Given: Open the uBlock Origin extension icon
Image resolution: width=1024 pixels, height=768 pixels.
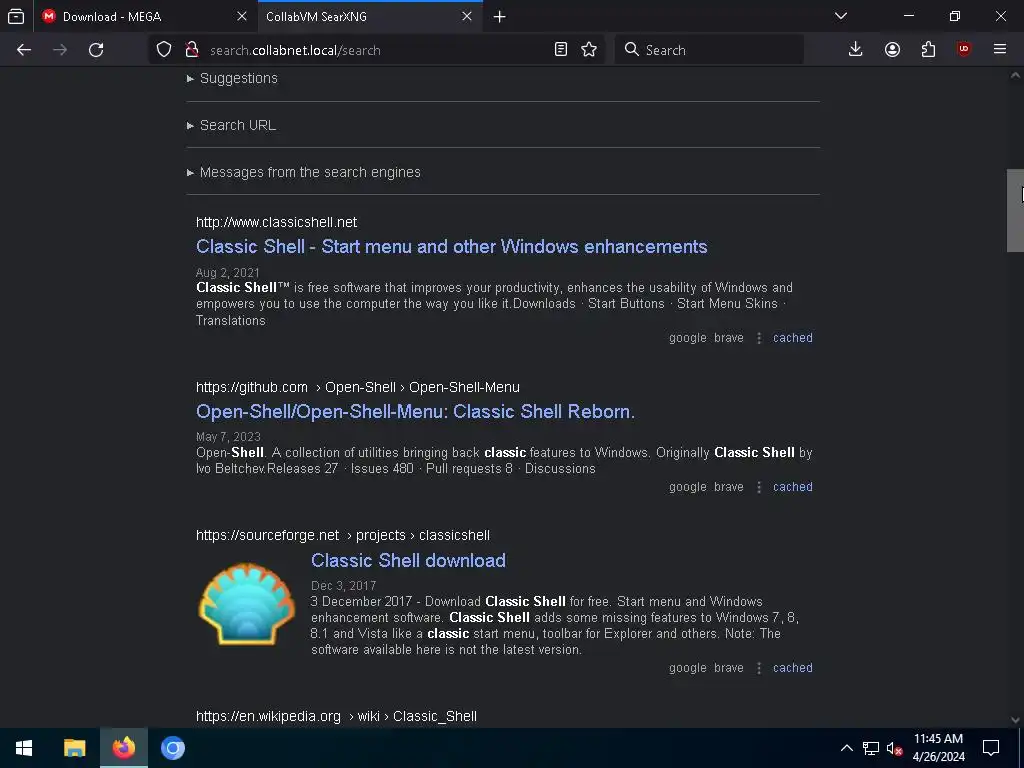Looking at the screenshot, I should coord(964,50).
